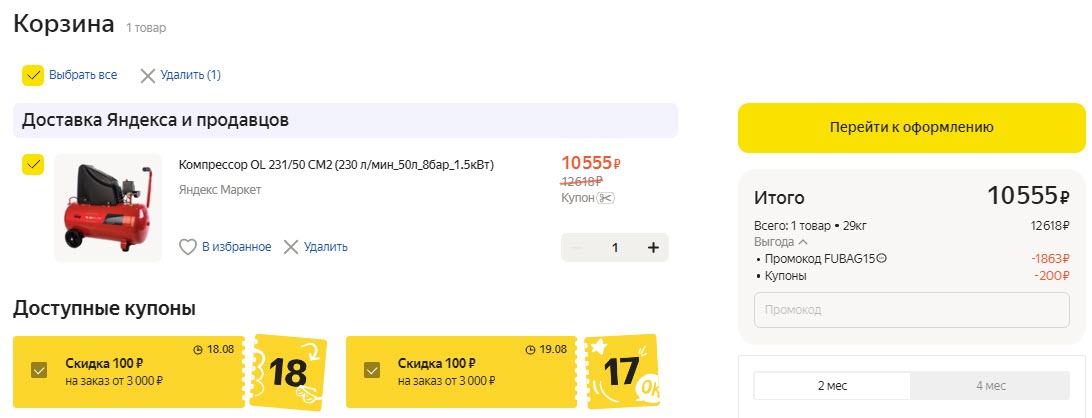
Task: Remove the FUBAG15 promo code icon
Action: pyautogui.click(x=882, y=258)
